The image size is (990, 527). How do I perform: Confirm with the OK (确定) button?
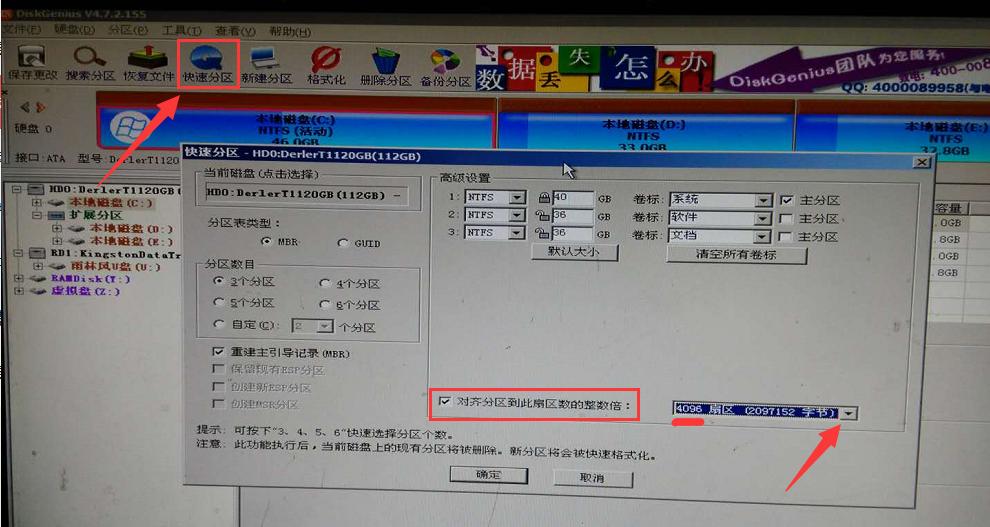click(x=488, y=475)
